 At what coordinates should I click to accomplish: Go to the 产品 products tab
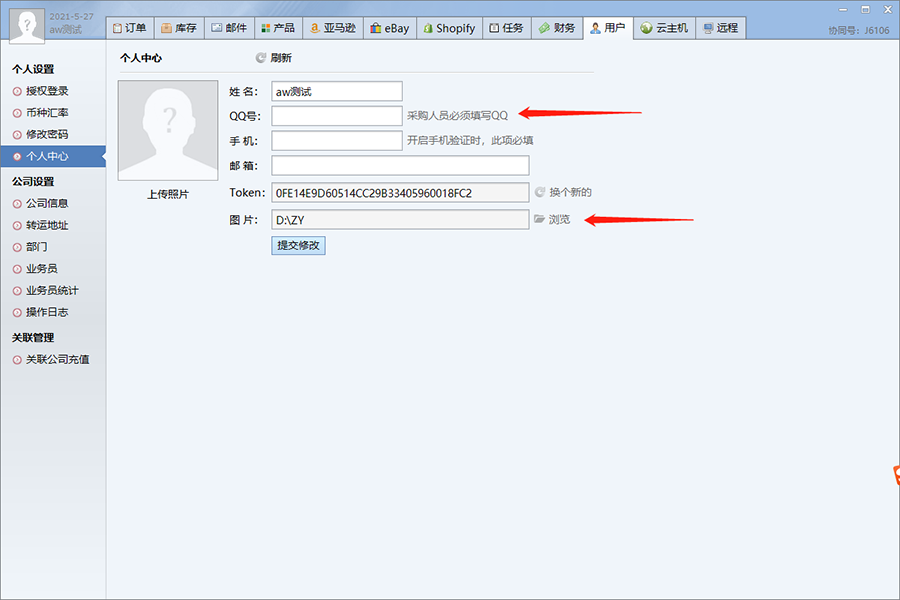[x=278, y=28]
